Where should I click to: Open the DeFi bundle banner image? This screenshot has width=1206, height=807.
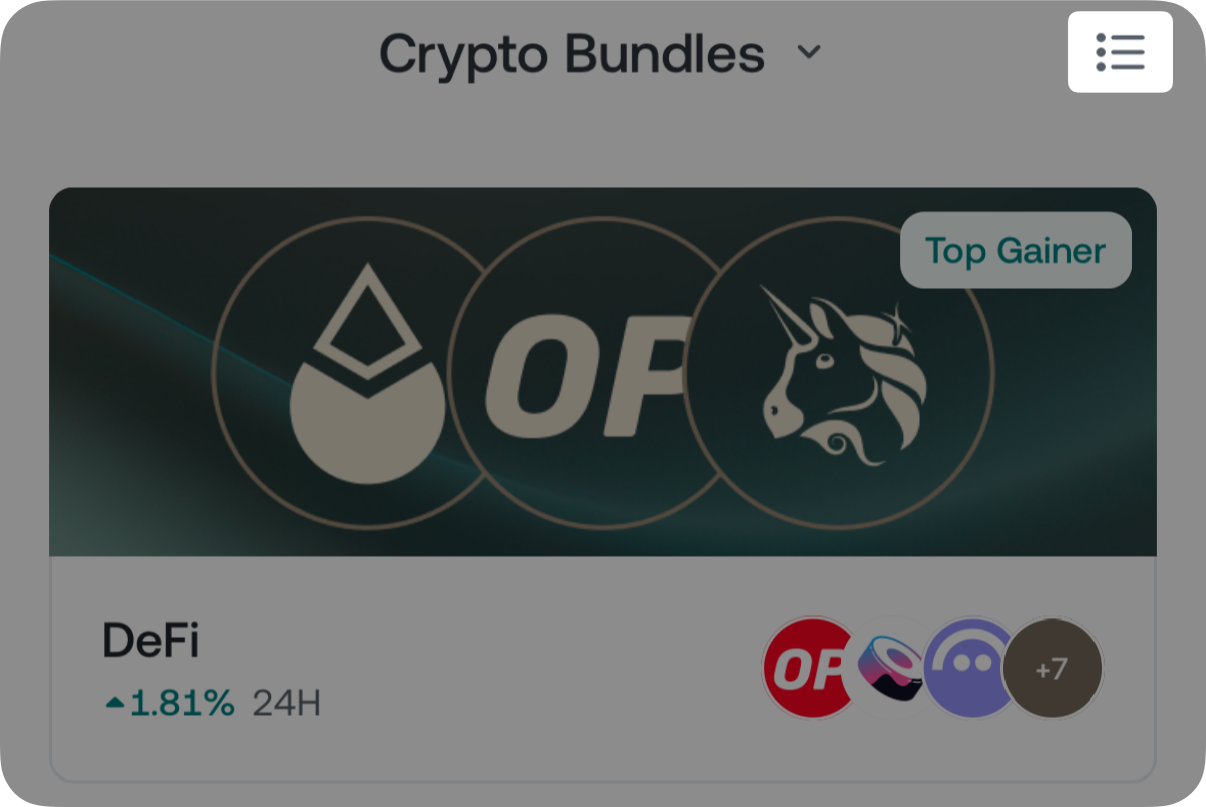603,372
